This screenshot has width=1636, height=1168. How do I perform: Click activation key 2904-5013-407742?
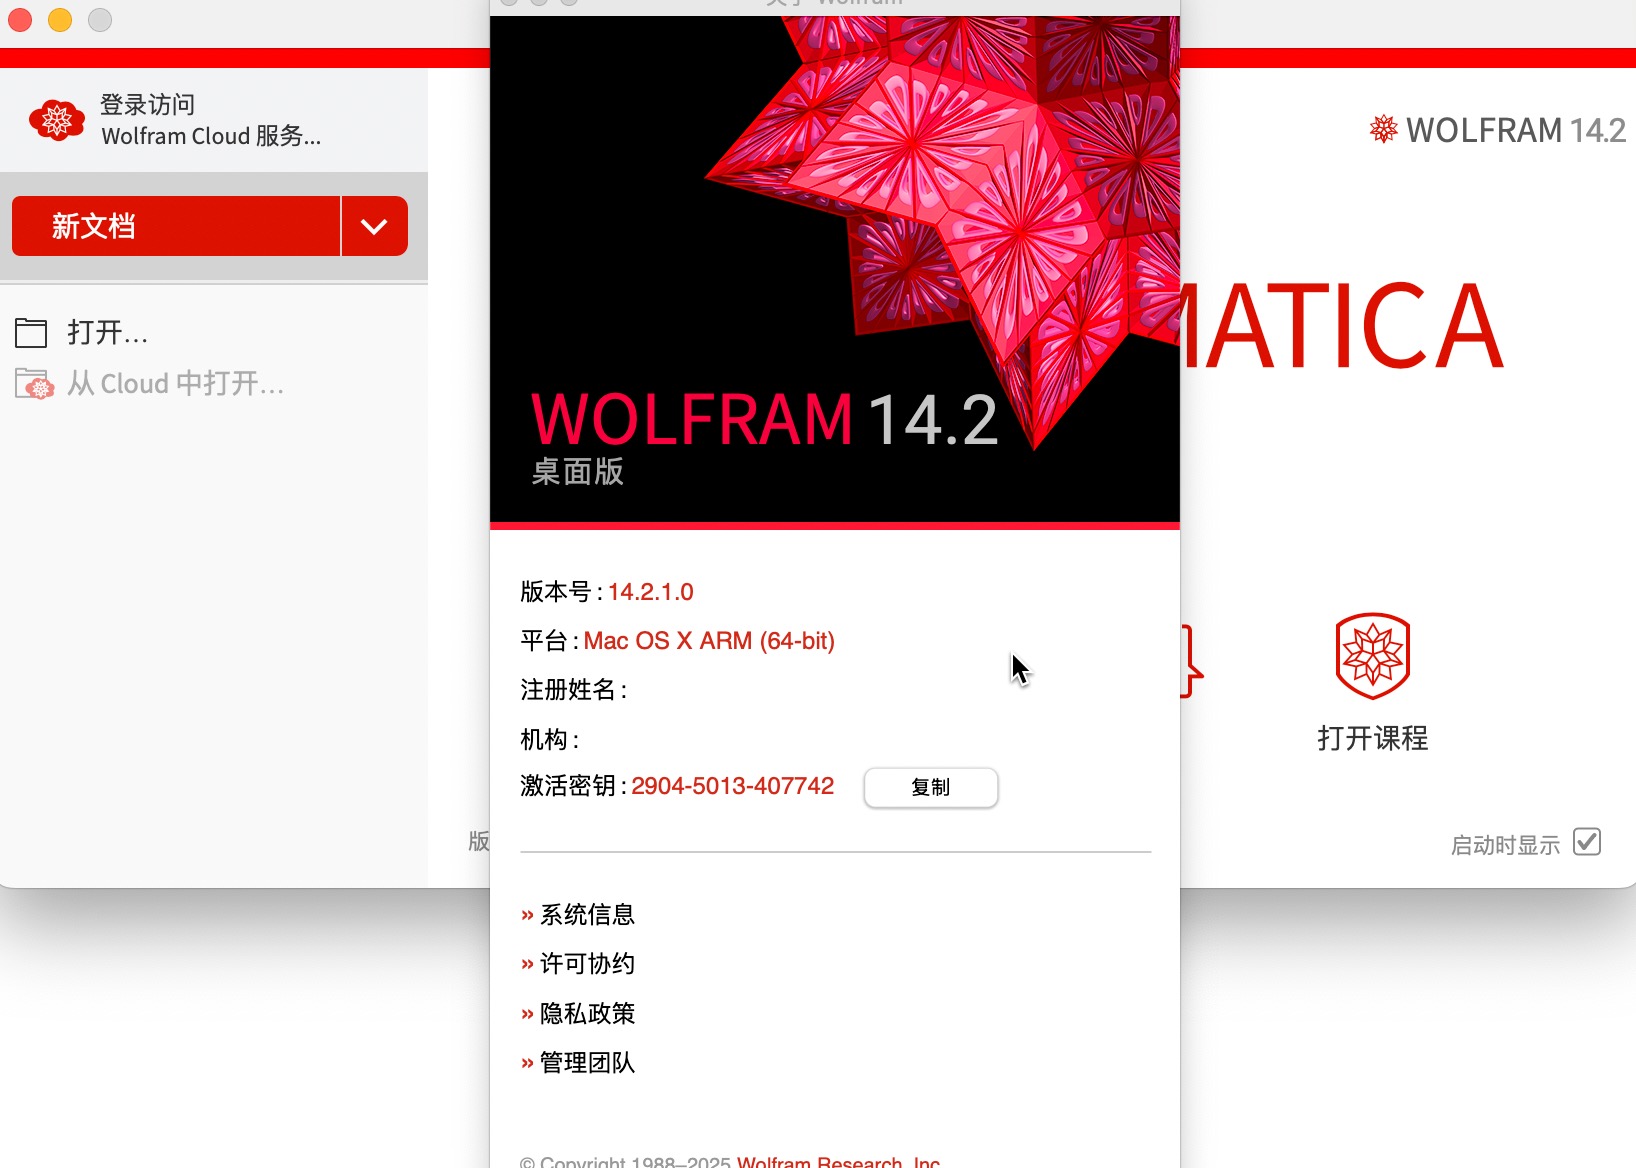tap(732, 786)
